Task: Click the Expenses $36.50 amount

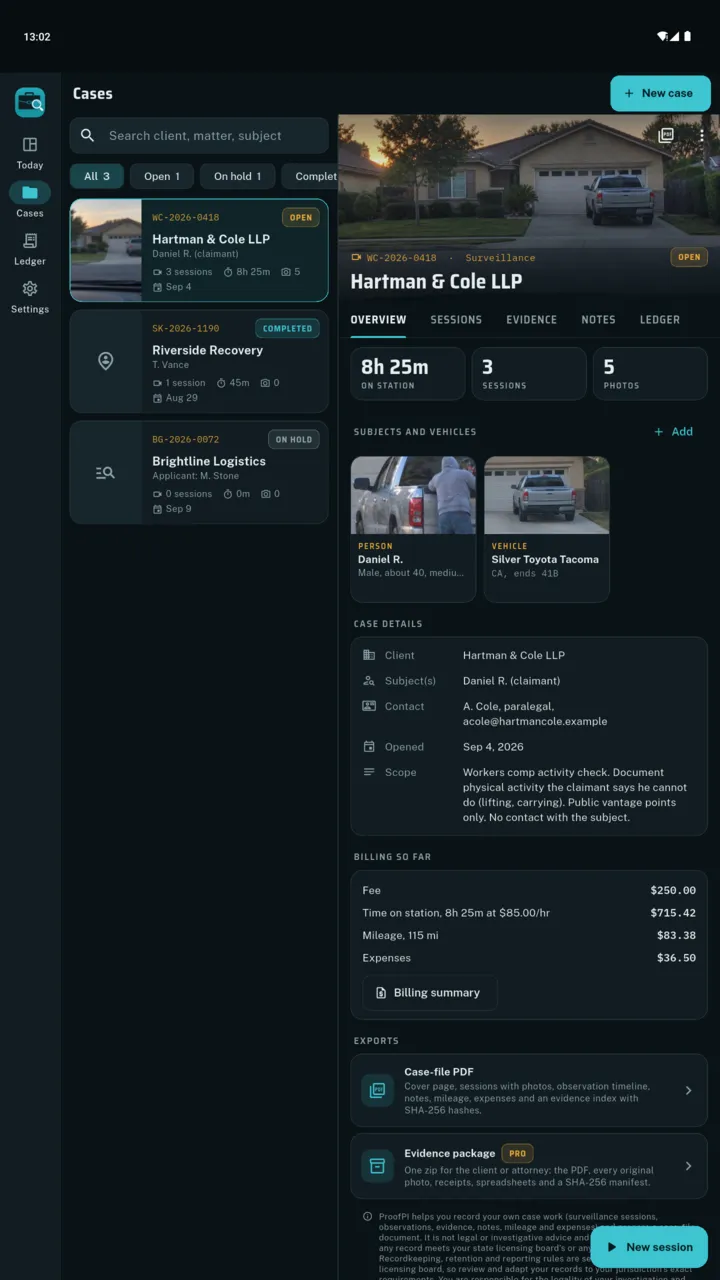Action: coord(677,958)
